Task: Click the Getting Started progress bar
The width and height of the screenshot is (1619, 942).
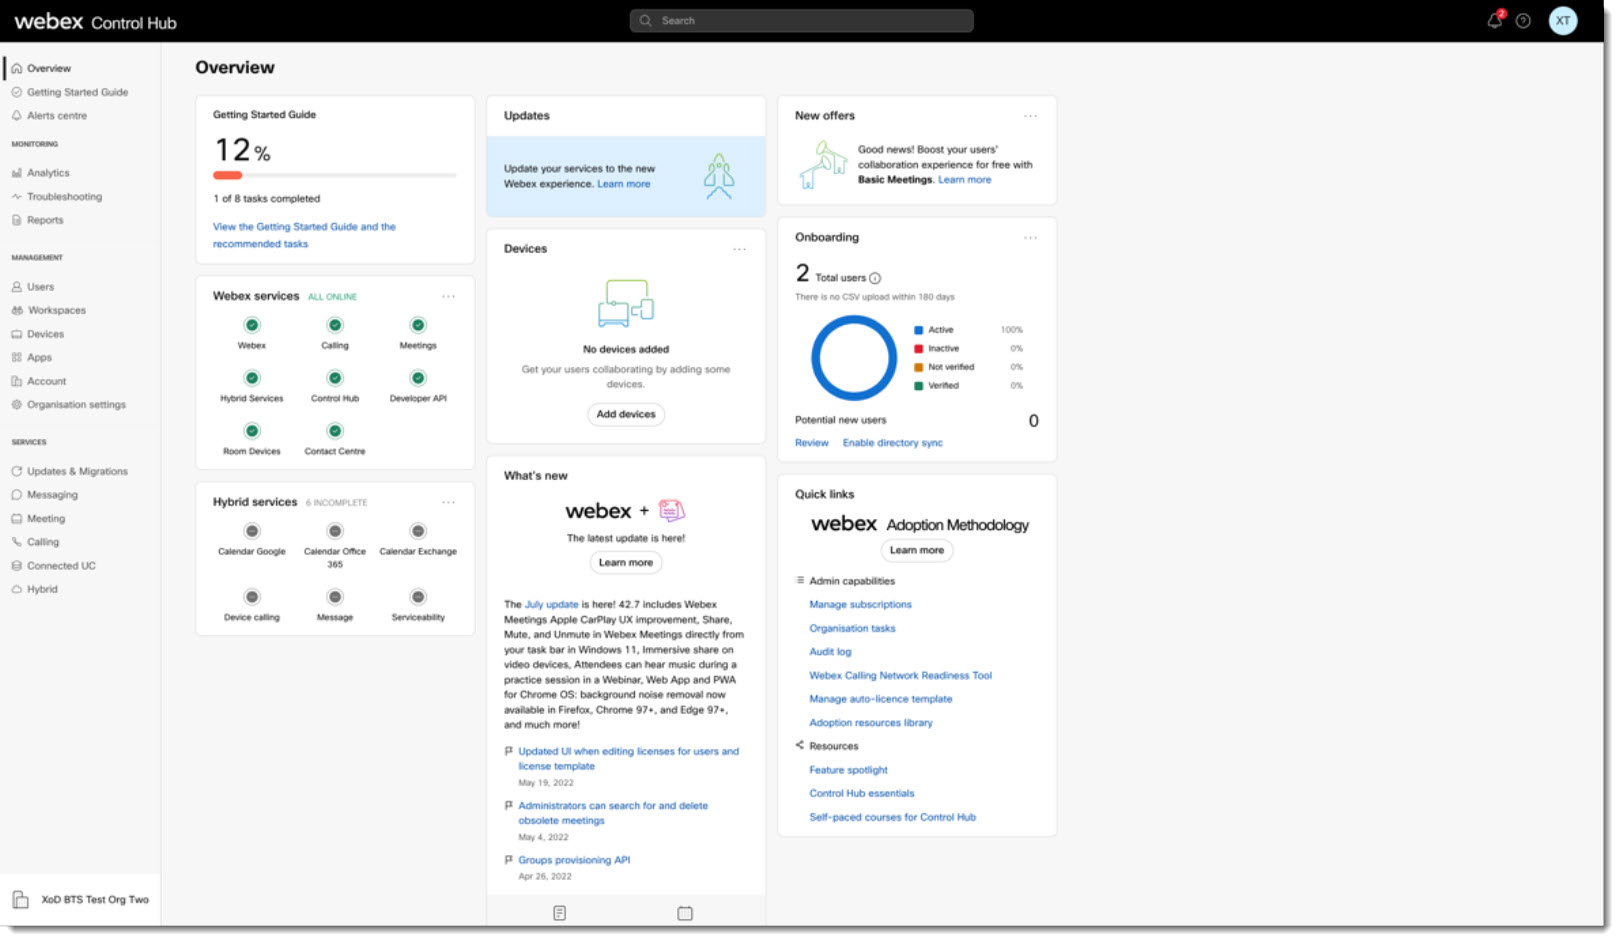Action: pos(335,176)
